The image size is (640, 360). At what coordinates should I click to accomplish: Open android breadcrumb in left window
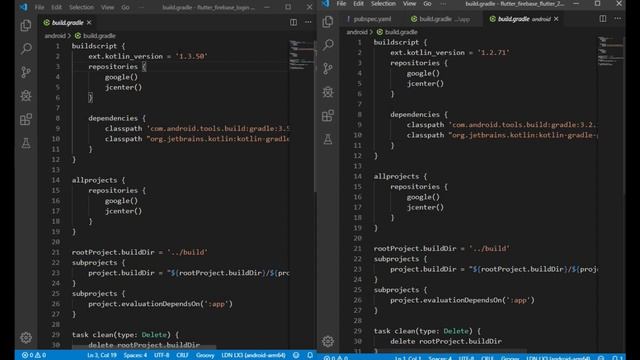pos(55,36)
